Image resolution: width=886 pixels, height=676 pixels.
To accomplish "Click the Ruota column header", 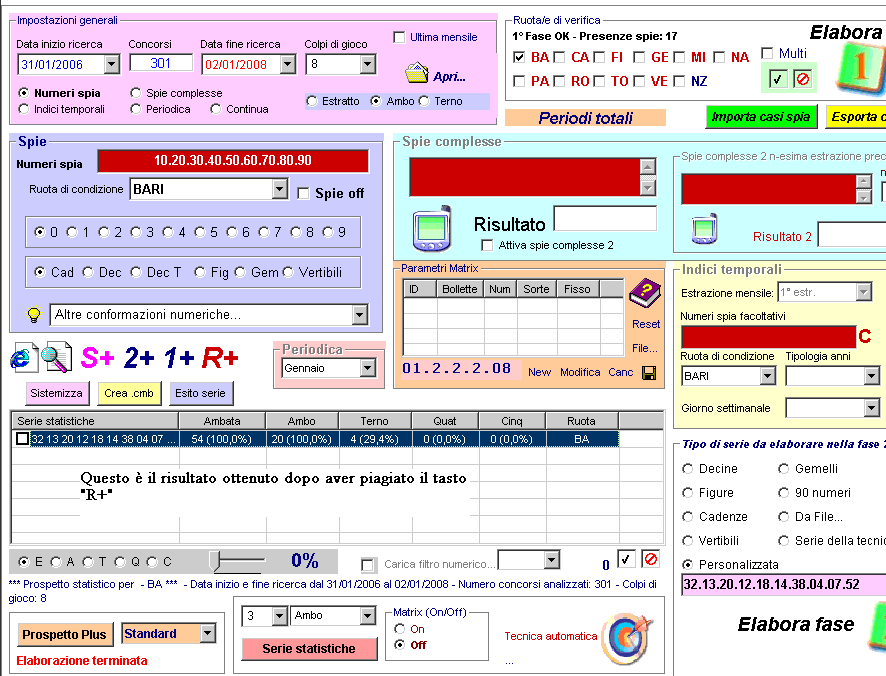I will 581,421.
